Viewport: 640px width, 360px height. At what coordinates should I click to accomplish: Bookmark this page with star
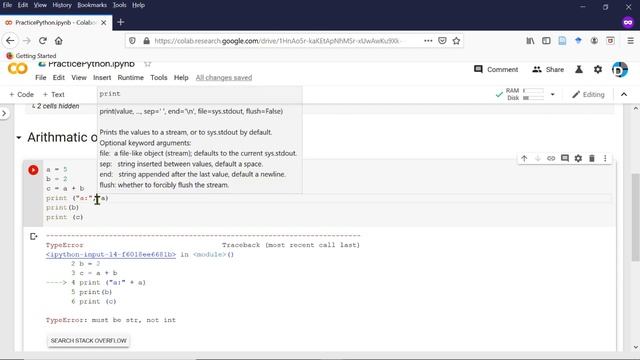point(456,41)
